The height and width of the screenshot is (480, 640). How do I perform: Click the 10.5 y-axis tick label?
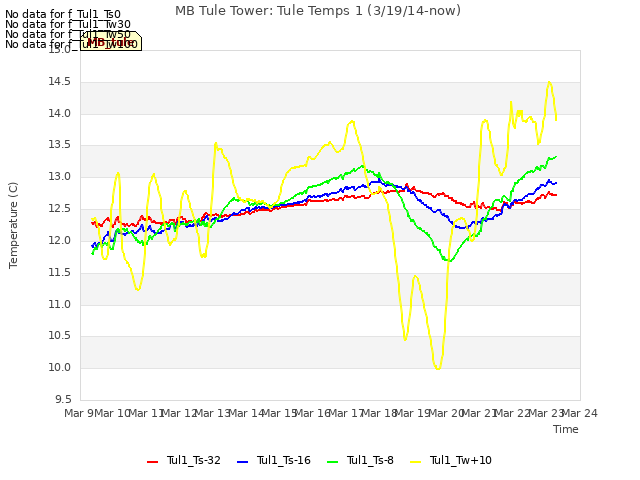tap(60, 336)
